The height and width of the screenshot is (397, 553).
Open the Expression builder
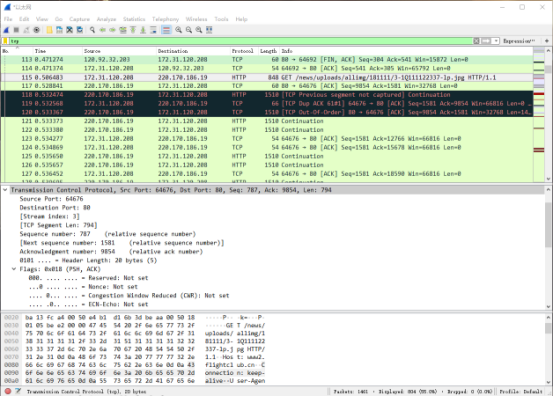(x=519, y=41)
